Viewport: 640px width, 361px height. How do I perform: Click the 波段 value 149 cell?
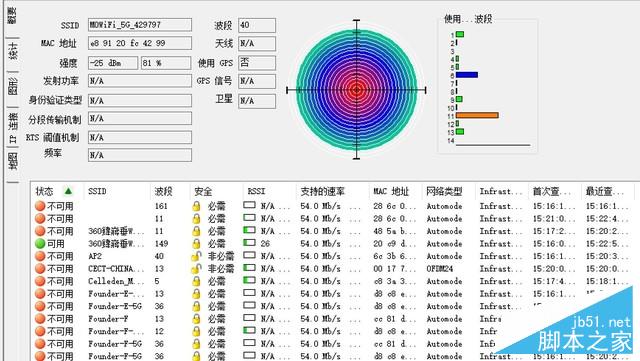[161, 244]
